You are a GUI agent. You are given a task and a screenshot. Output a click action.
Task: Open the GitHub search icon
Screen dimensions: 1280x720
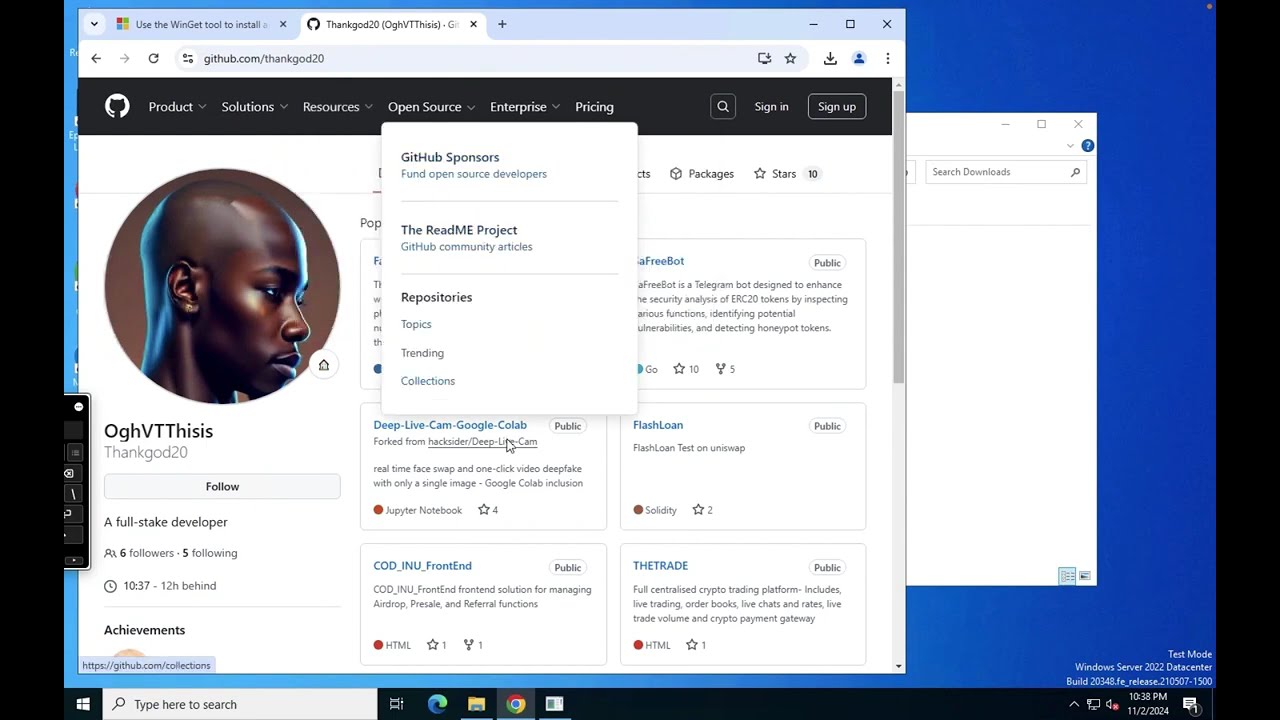(x=723, y=107)
